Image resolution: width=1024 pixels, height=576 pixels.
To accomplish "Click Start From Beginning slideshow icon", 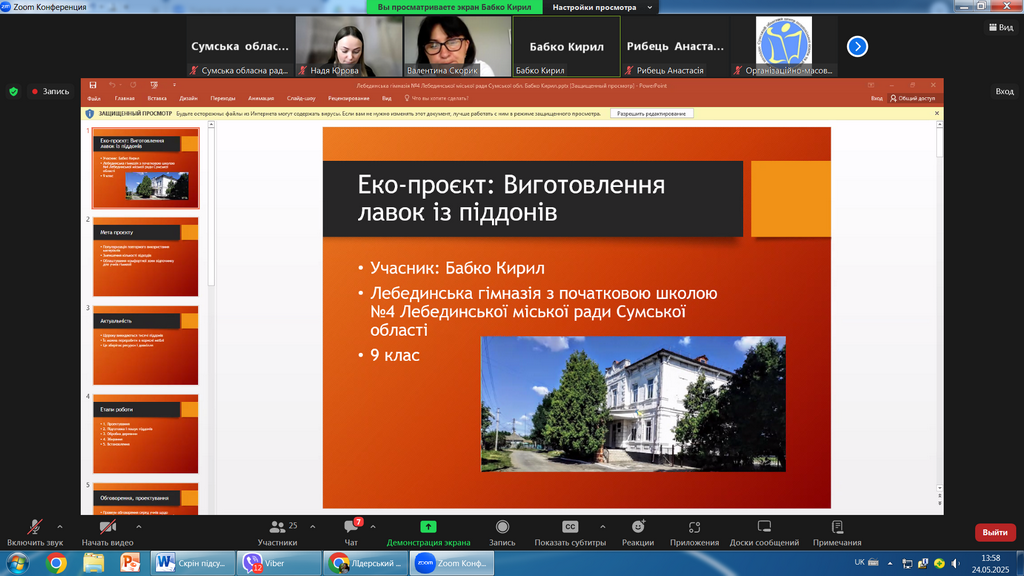I will click(154, 85).
